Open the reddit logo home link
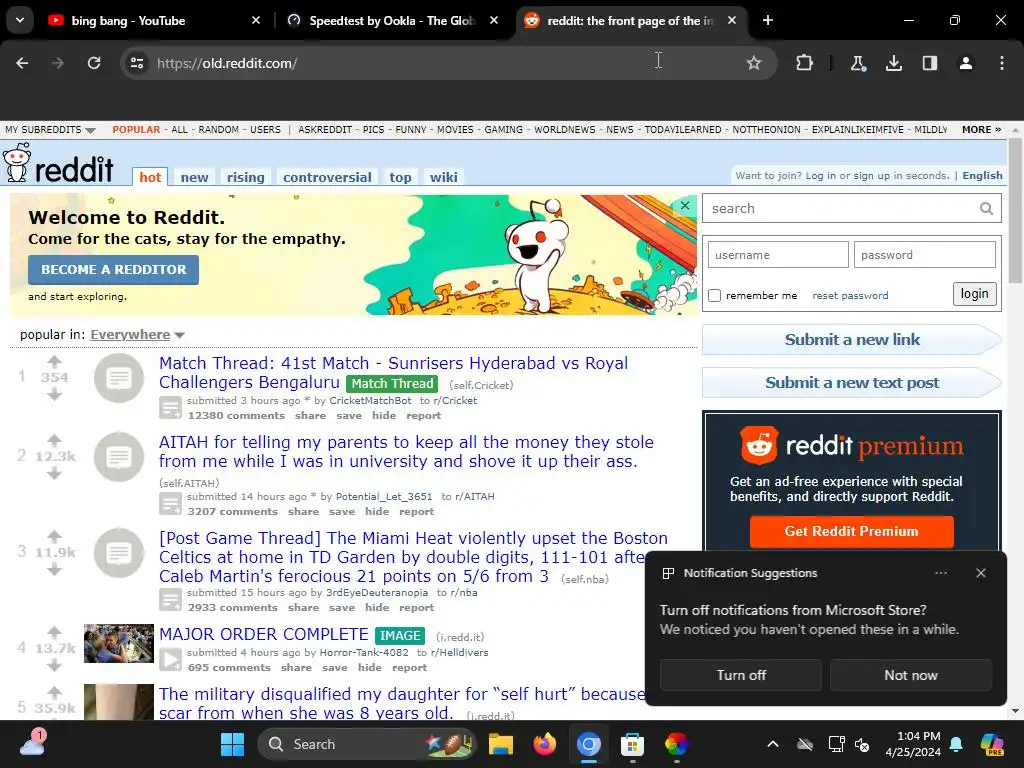This screenshot has height=768, width=1024. pos(59,164)
